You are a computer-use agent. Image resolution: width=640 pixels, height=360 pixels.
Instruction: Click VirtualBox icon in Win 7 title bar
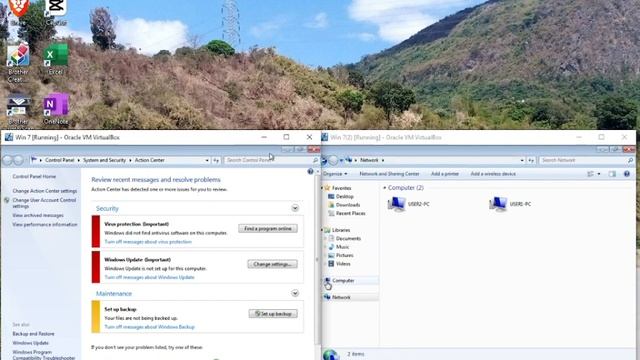[9, 137]
